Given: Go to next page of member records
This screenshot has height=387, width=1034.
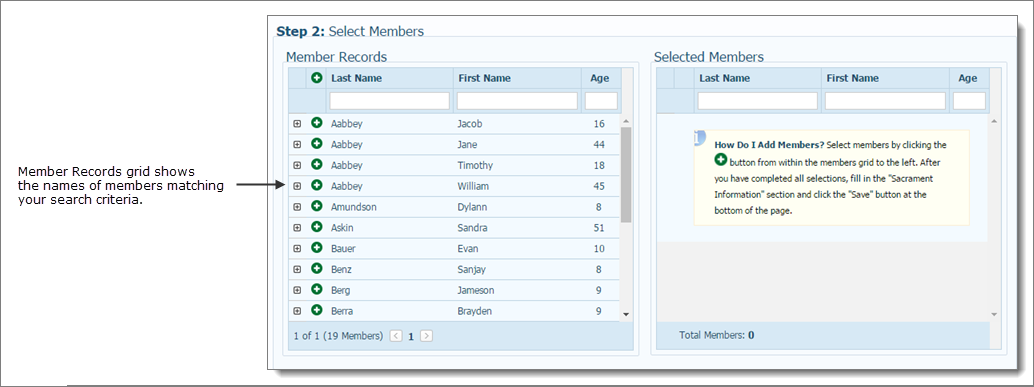Looking at the screenshot, I should [x=427, y=336].
